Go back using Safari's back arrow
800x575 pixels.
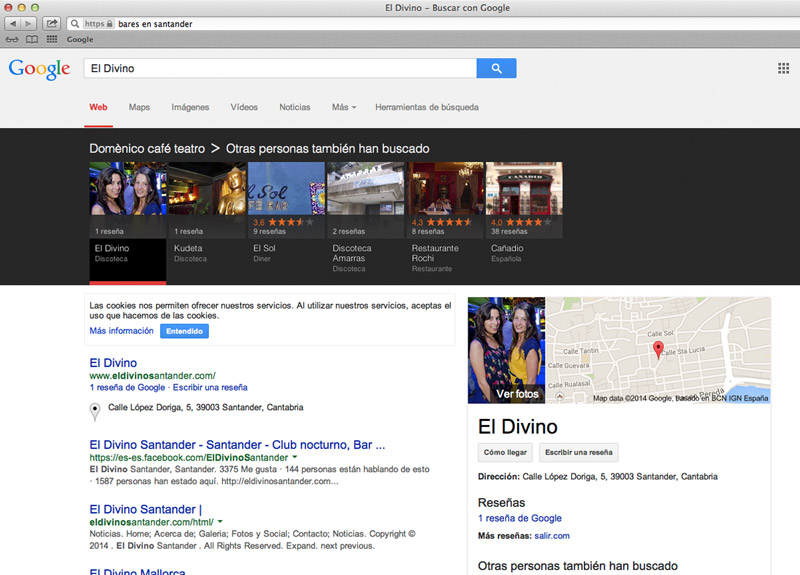click(x=14, y=23)
